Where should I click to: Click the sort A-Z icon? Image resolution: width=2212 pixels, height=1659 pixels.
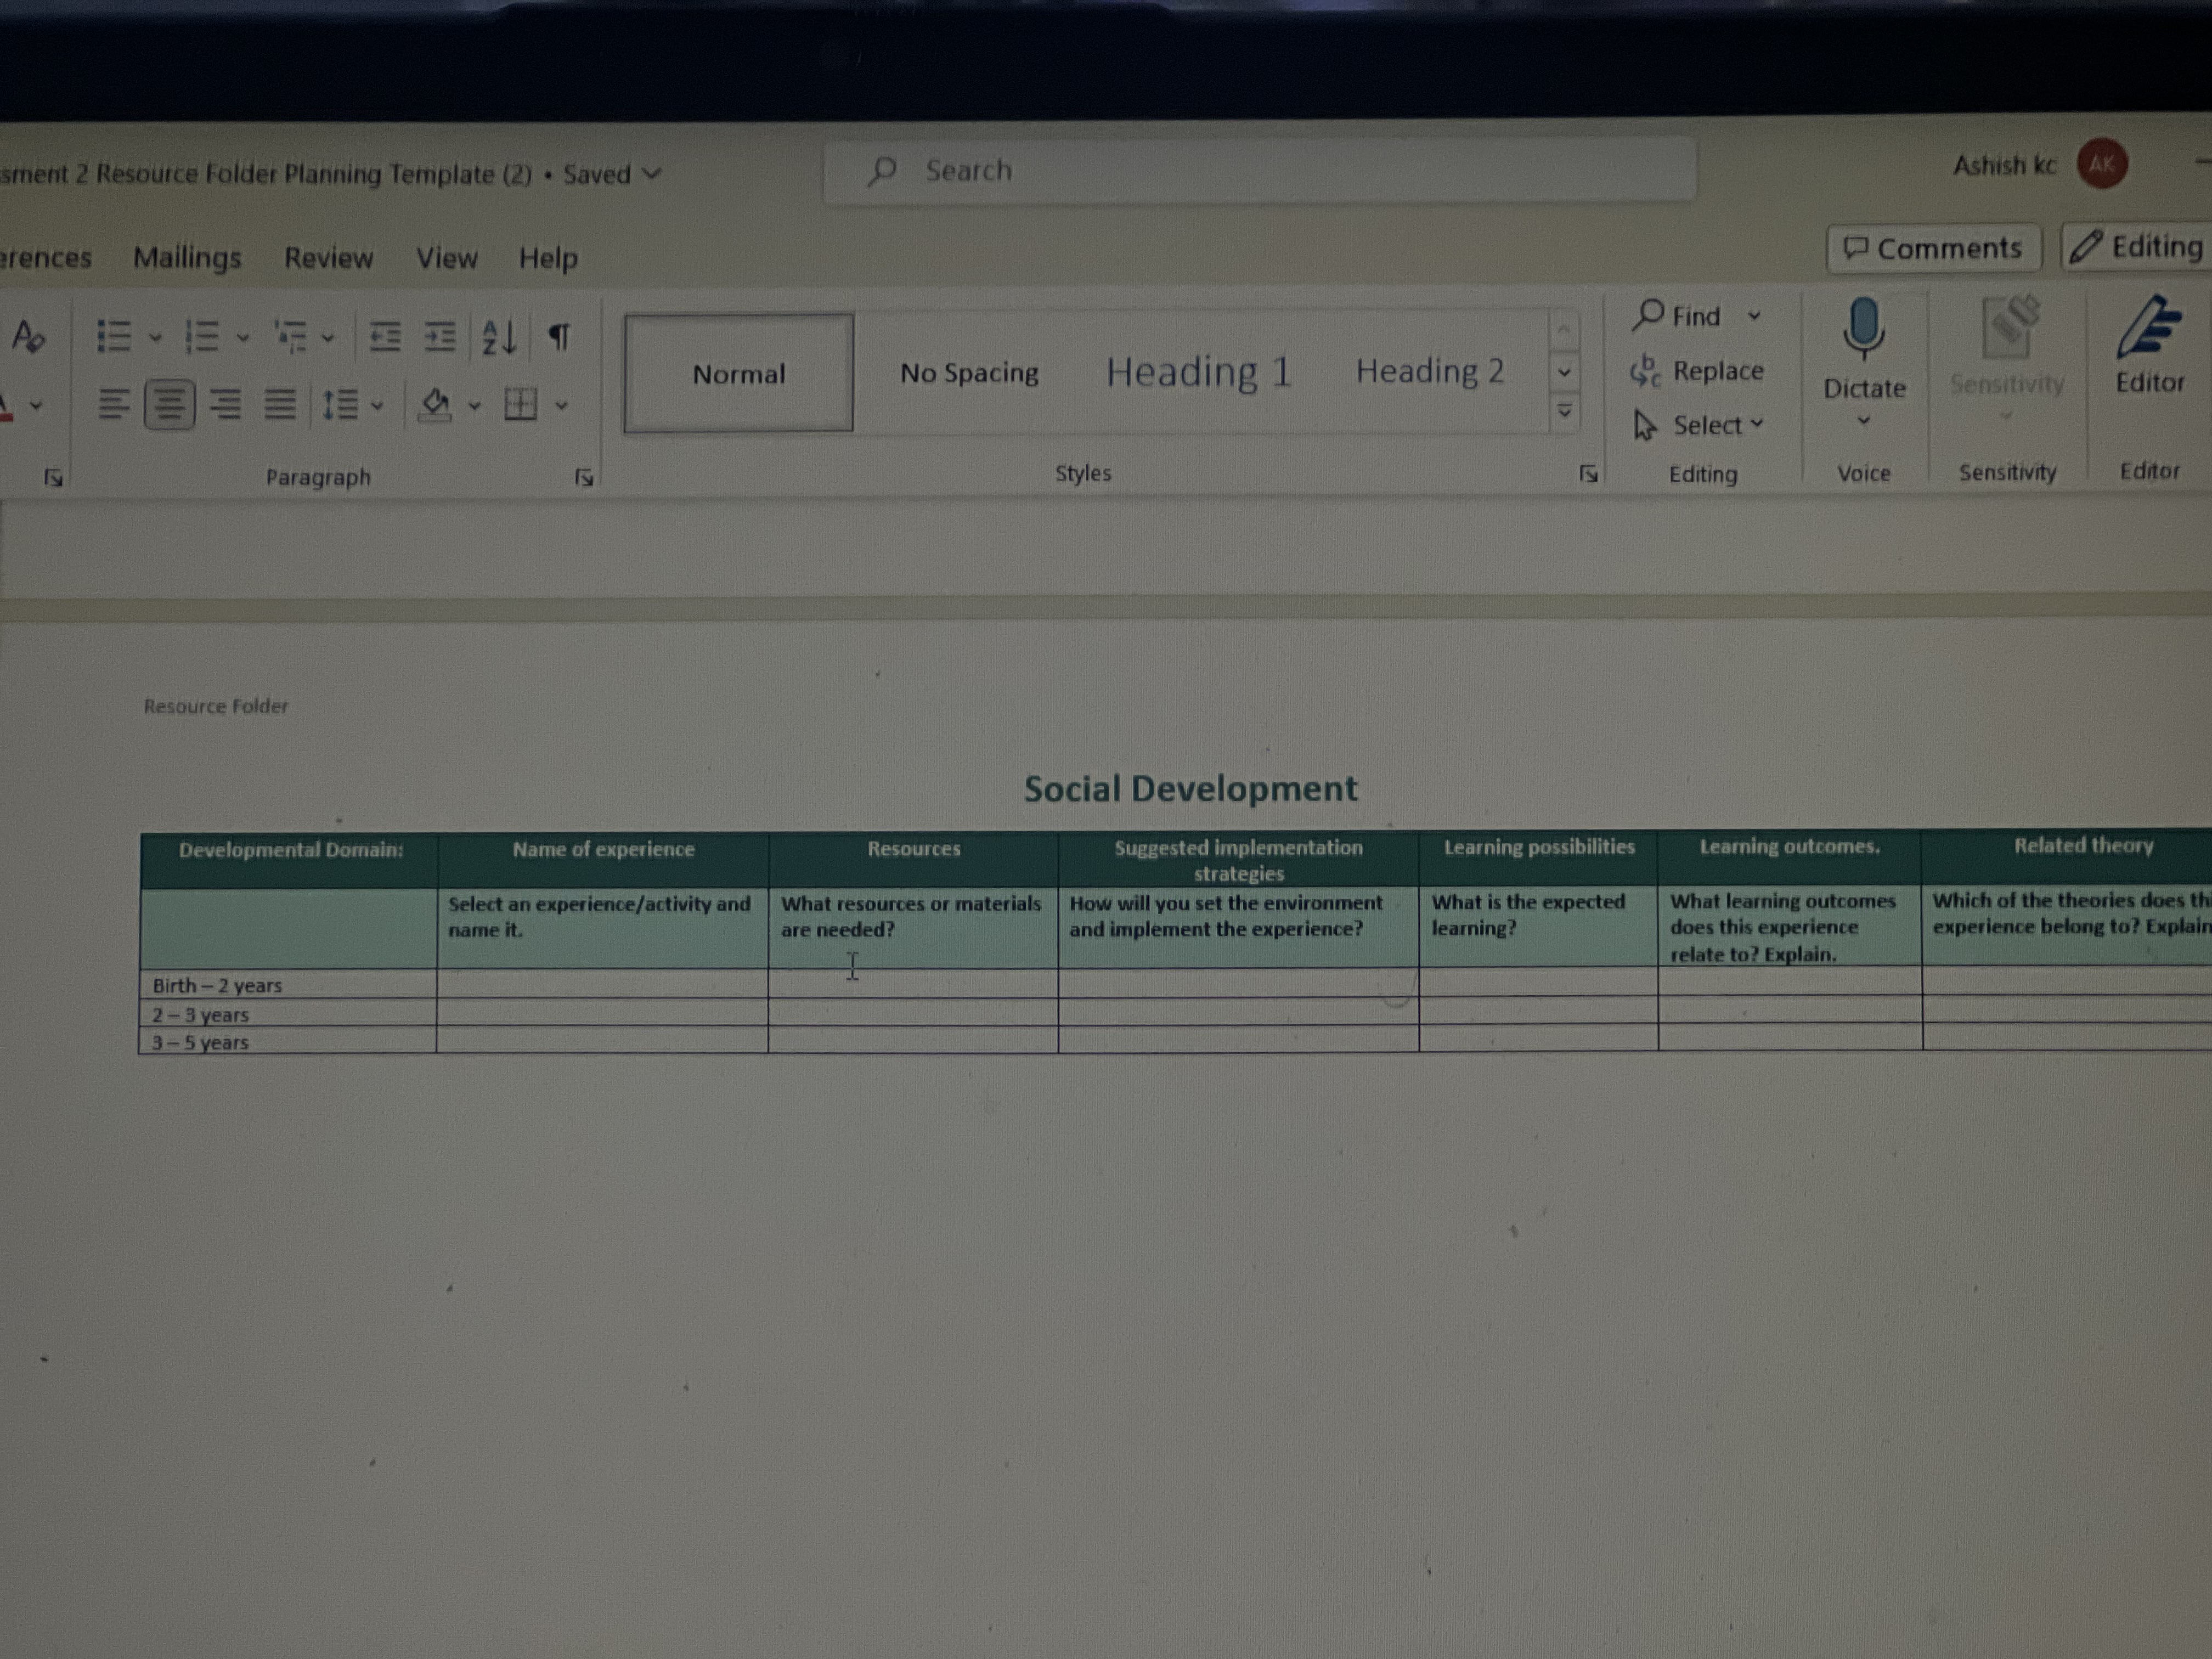(x=499, y=337)
